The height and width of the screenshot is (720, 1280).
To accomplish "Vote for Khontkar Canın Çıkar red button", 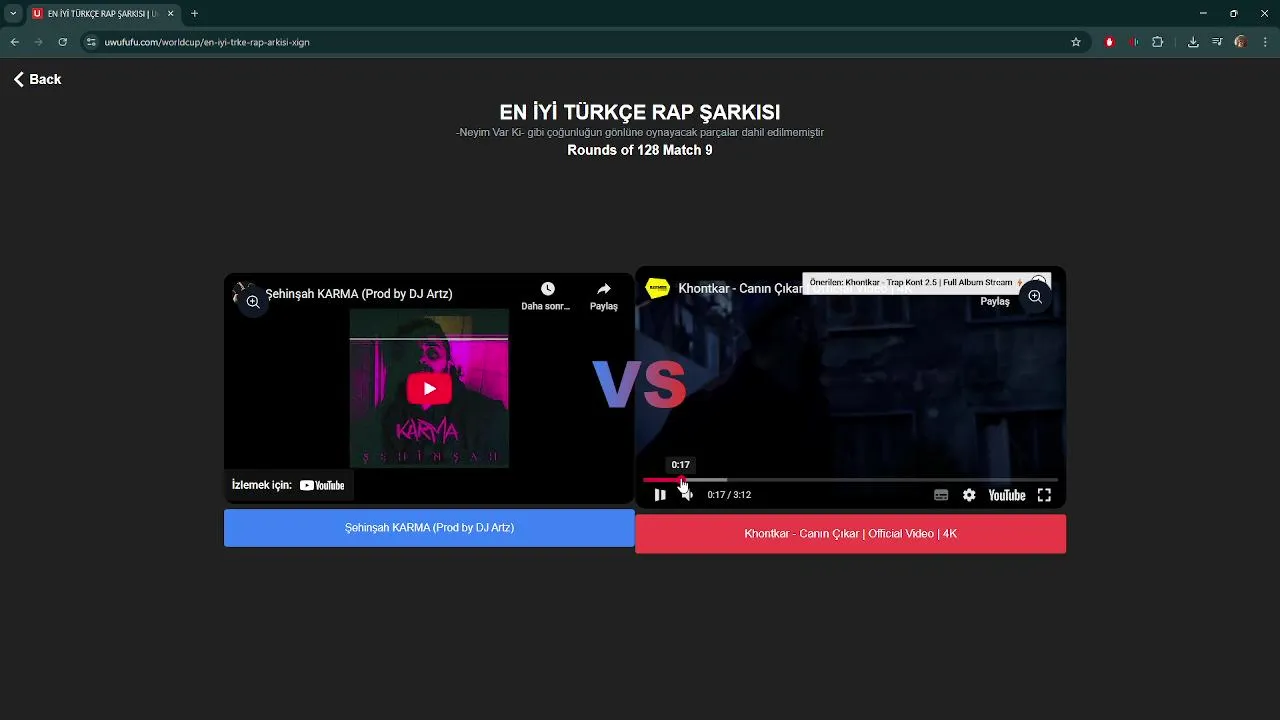I will pyautogui.click(x=850, y=534).
